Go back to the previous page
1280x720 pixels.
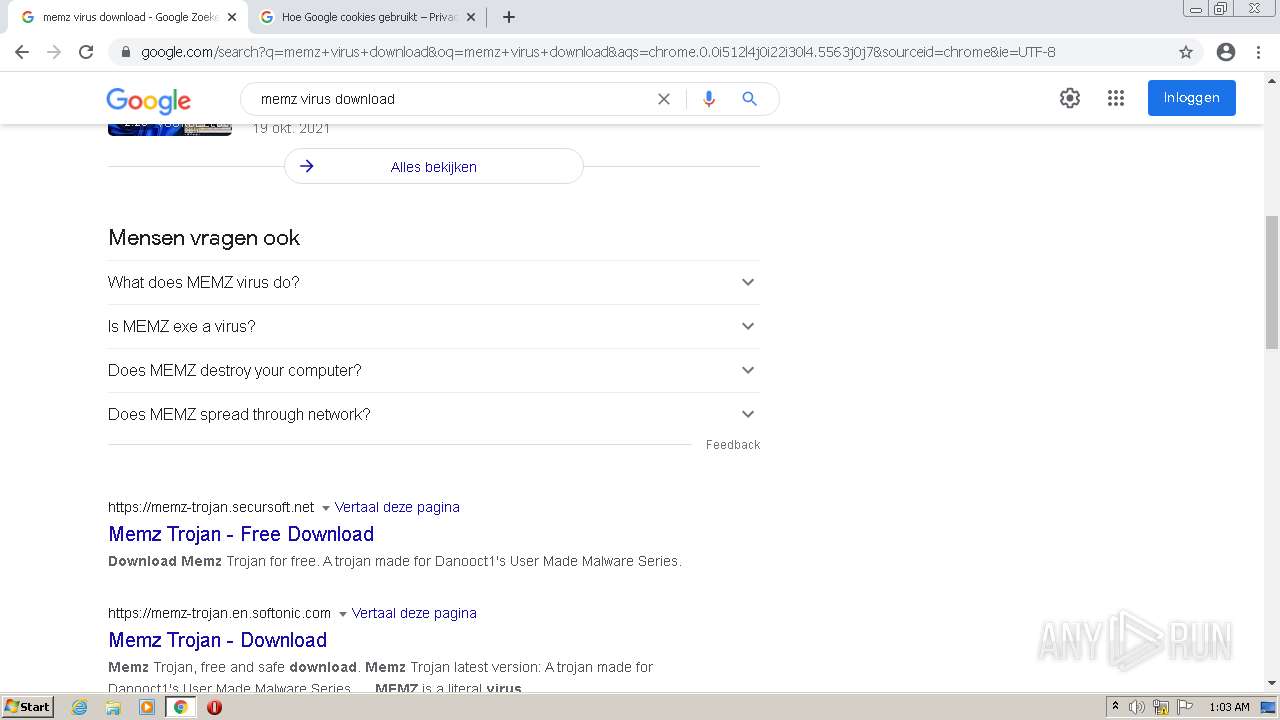(22, 52)
